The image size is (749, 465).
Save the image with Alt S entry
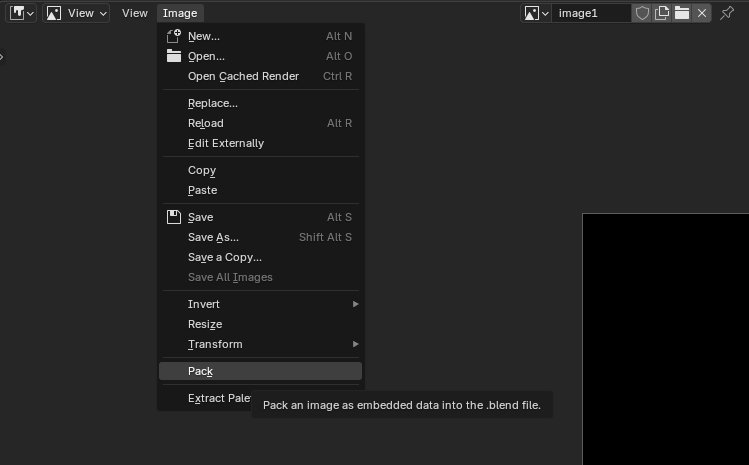tap(260, 217)
